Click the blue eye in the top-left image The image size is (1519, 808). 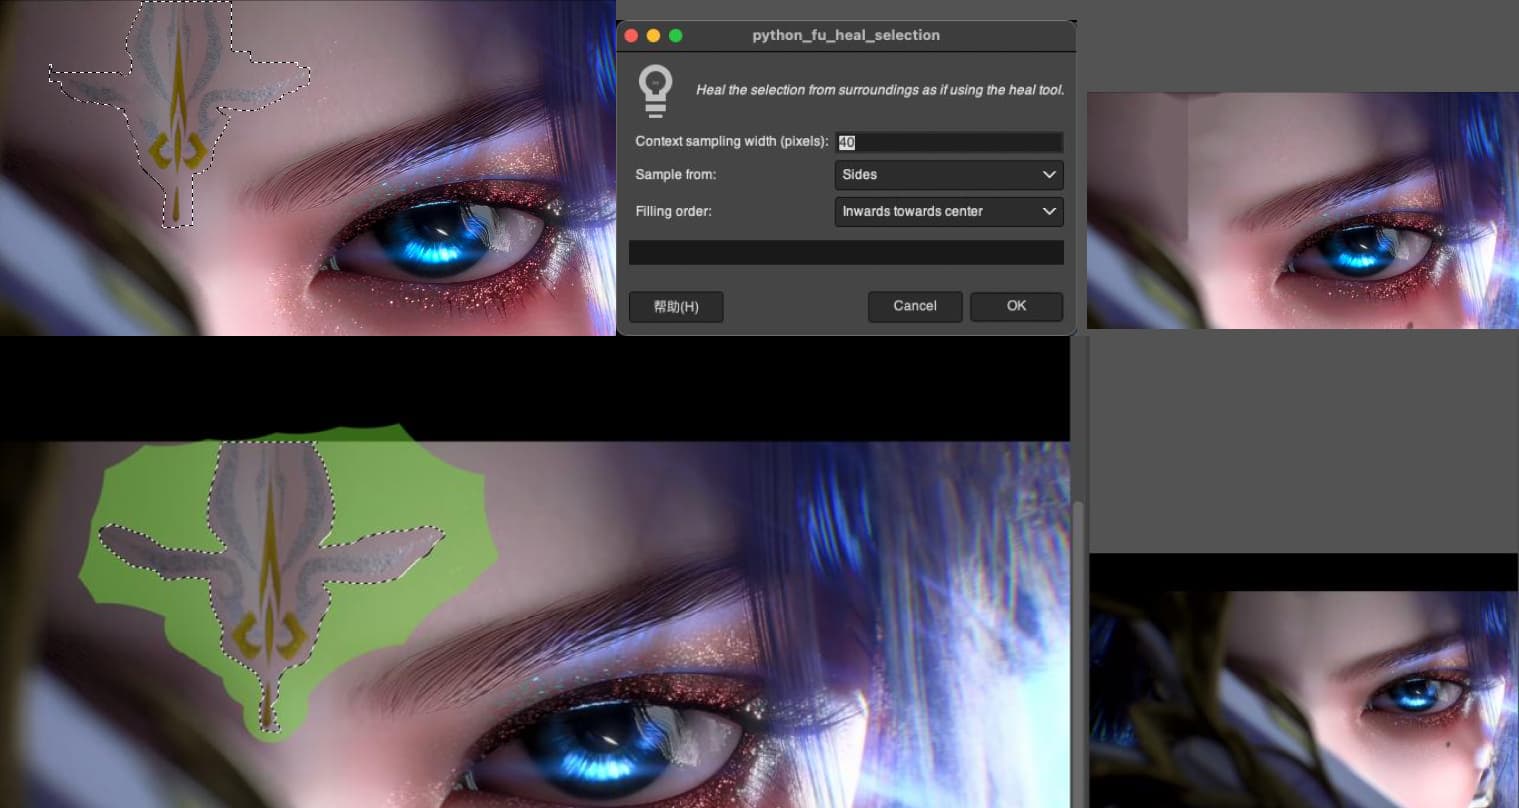(425, 242)
